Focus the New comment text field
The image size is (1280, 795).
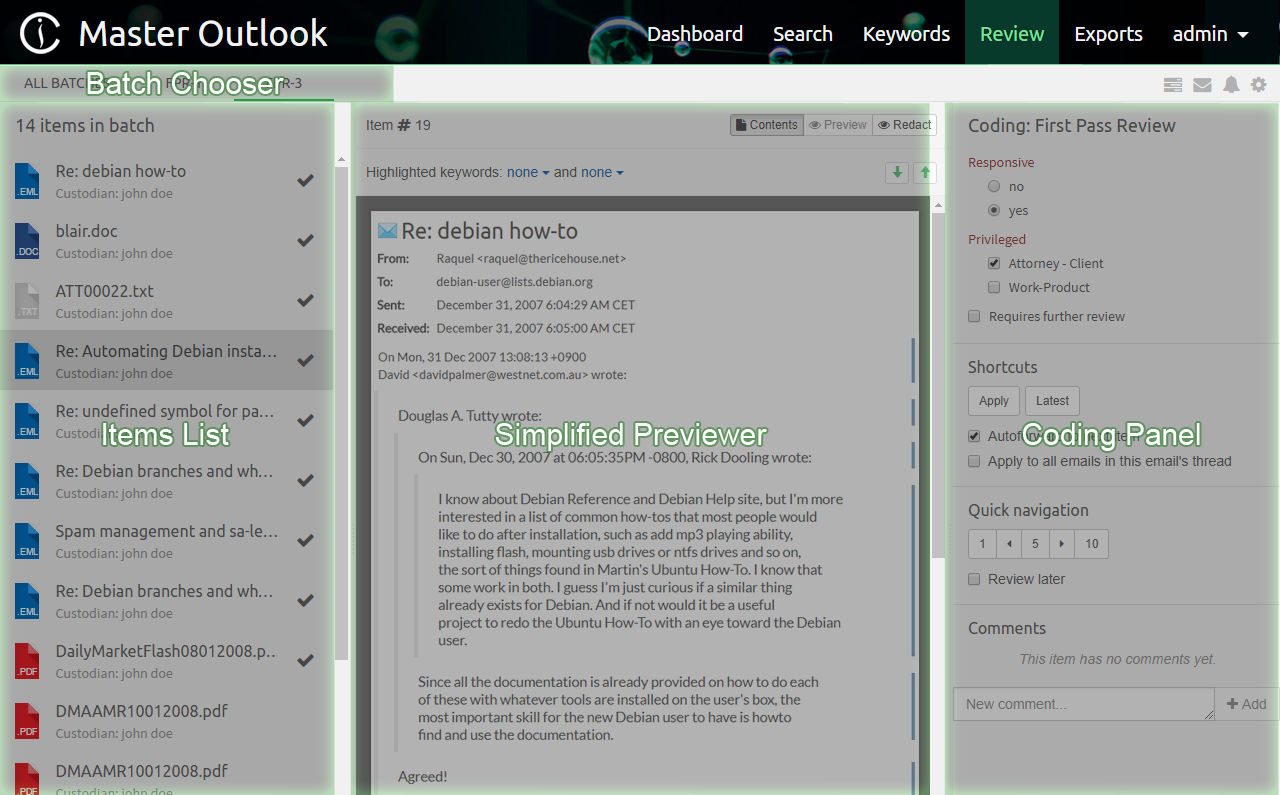[x=1083, y=704]
